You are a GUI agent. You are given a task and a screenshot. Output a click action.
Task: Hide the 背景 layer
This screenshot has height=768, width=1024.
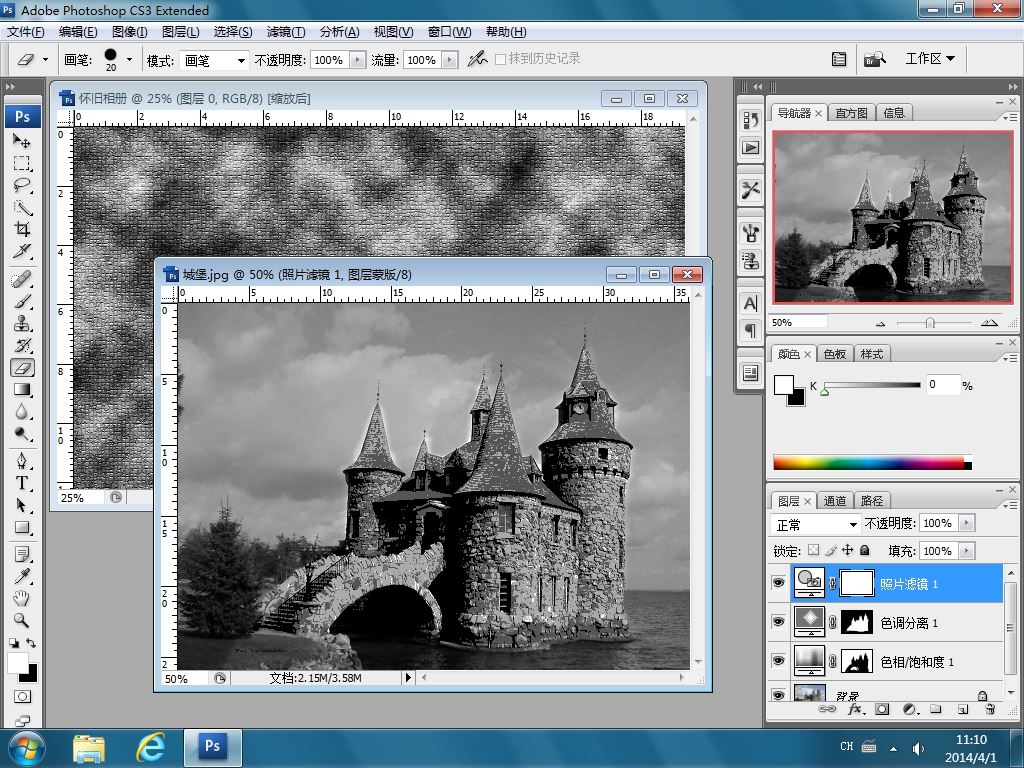[778, 695]
